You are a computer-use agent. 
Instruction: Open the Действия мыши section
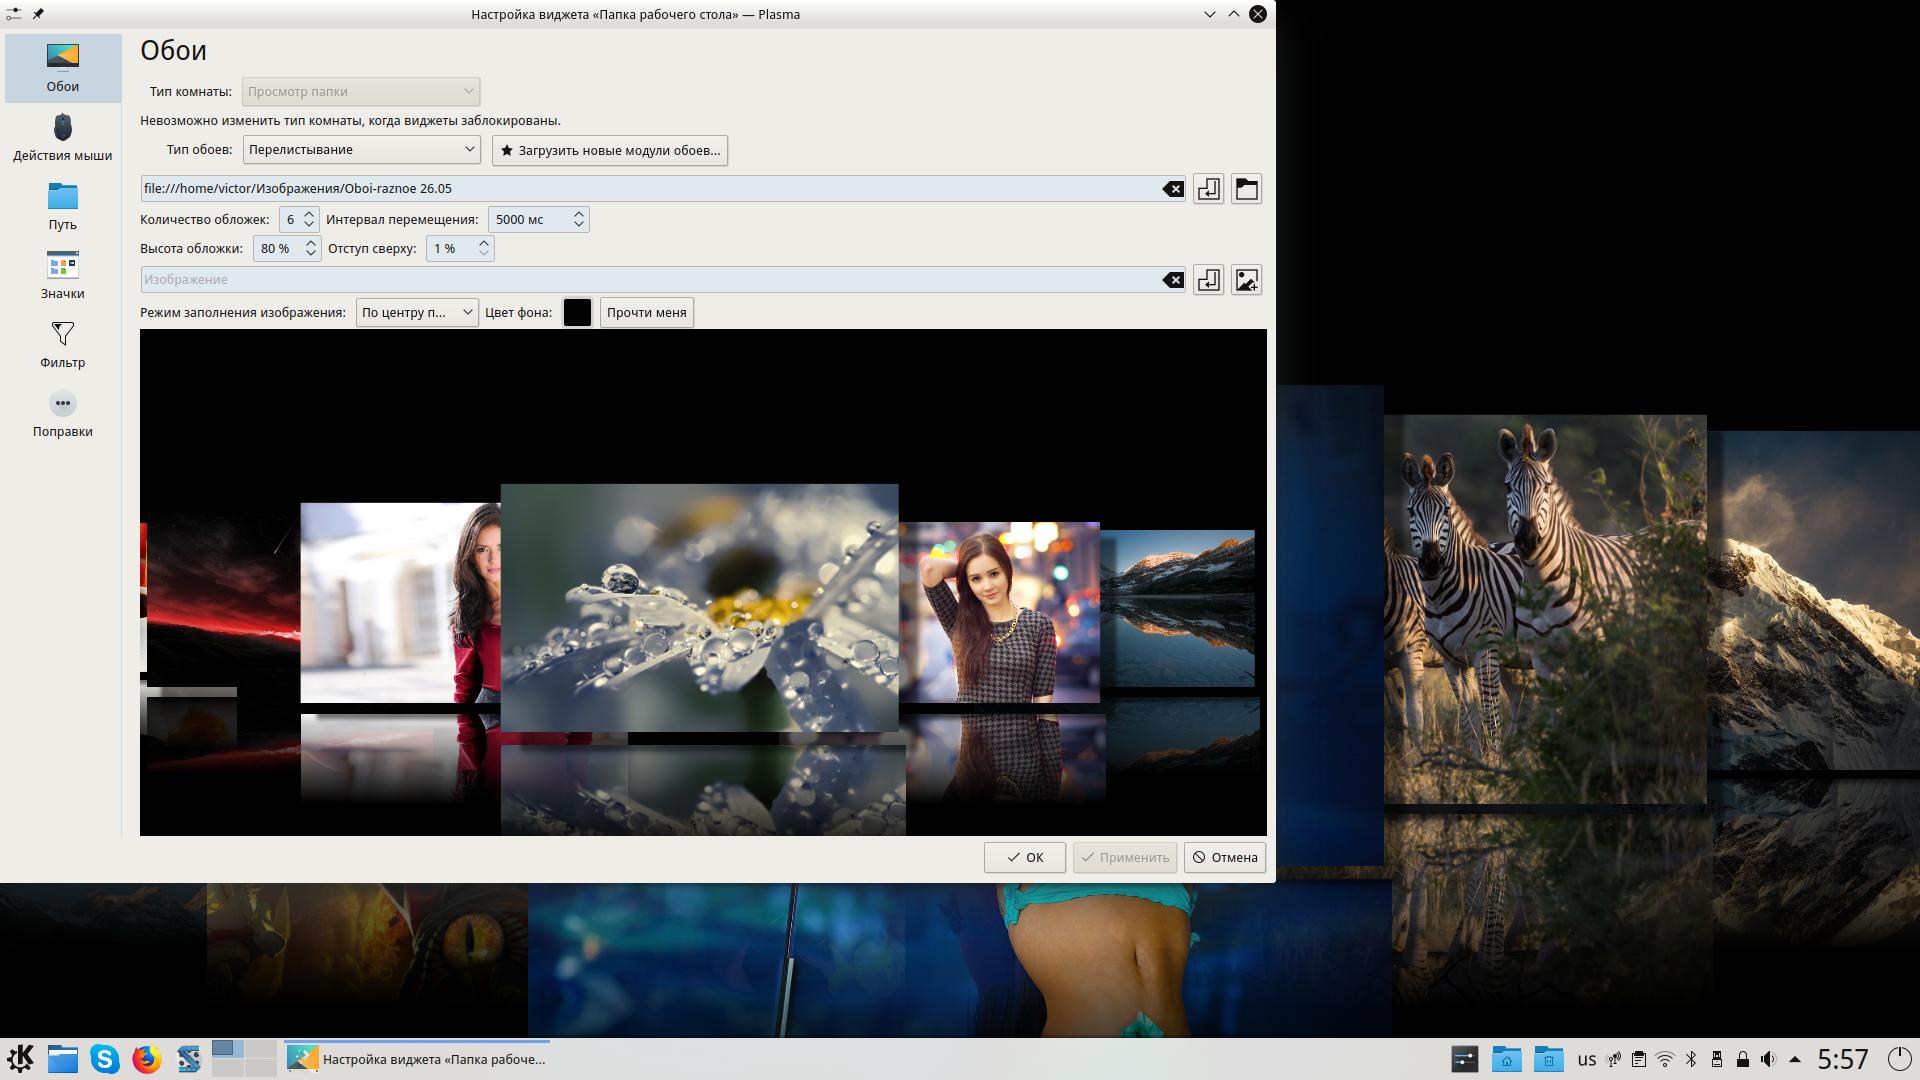point(62,137)
